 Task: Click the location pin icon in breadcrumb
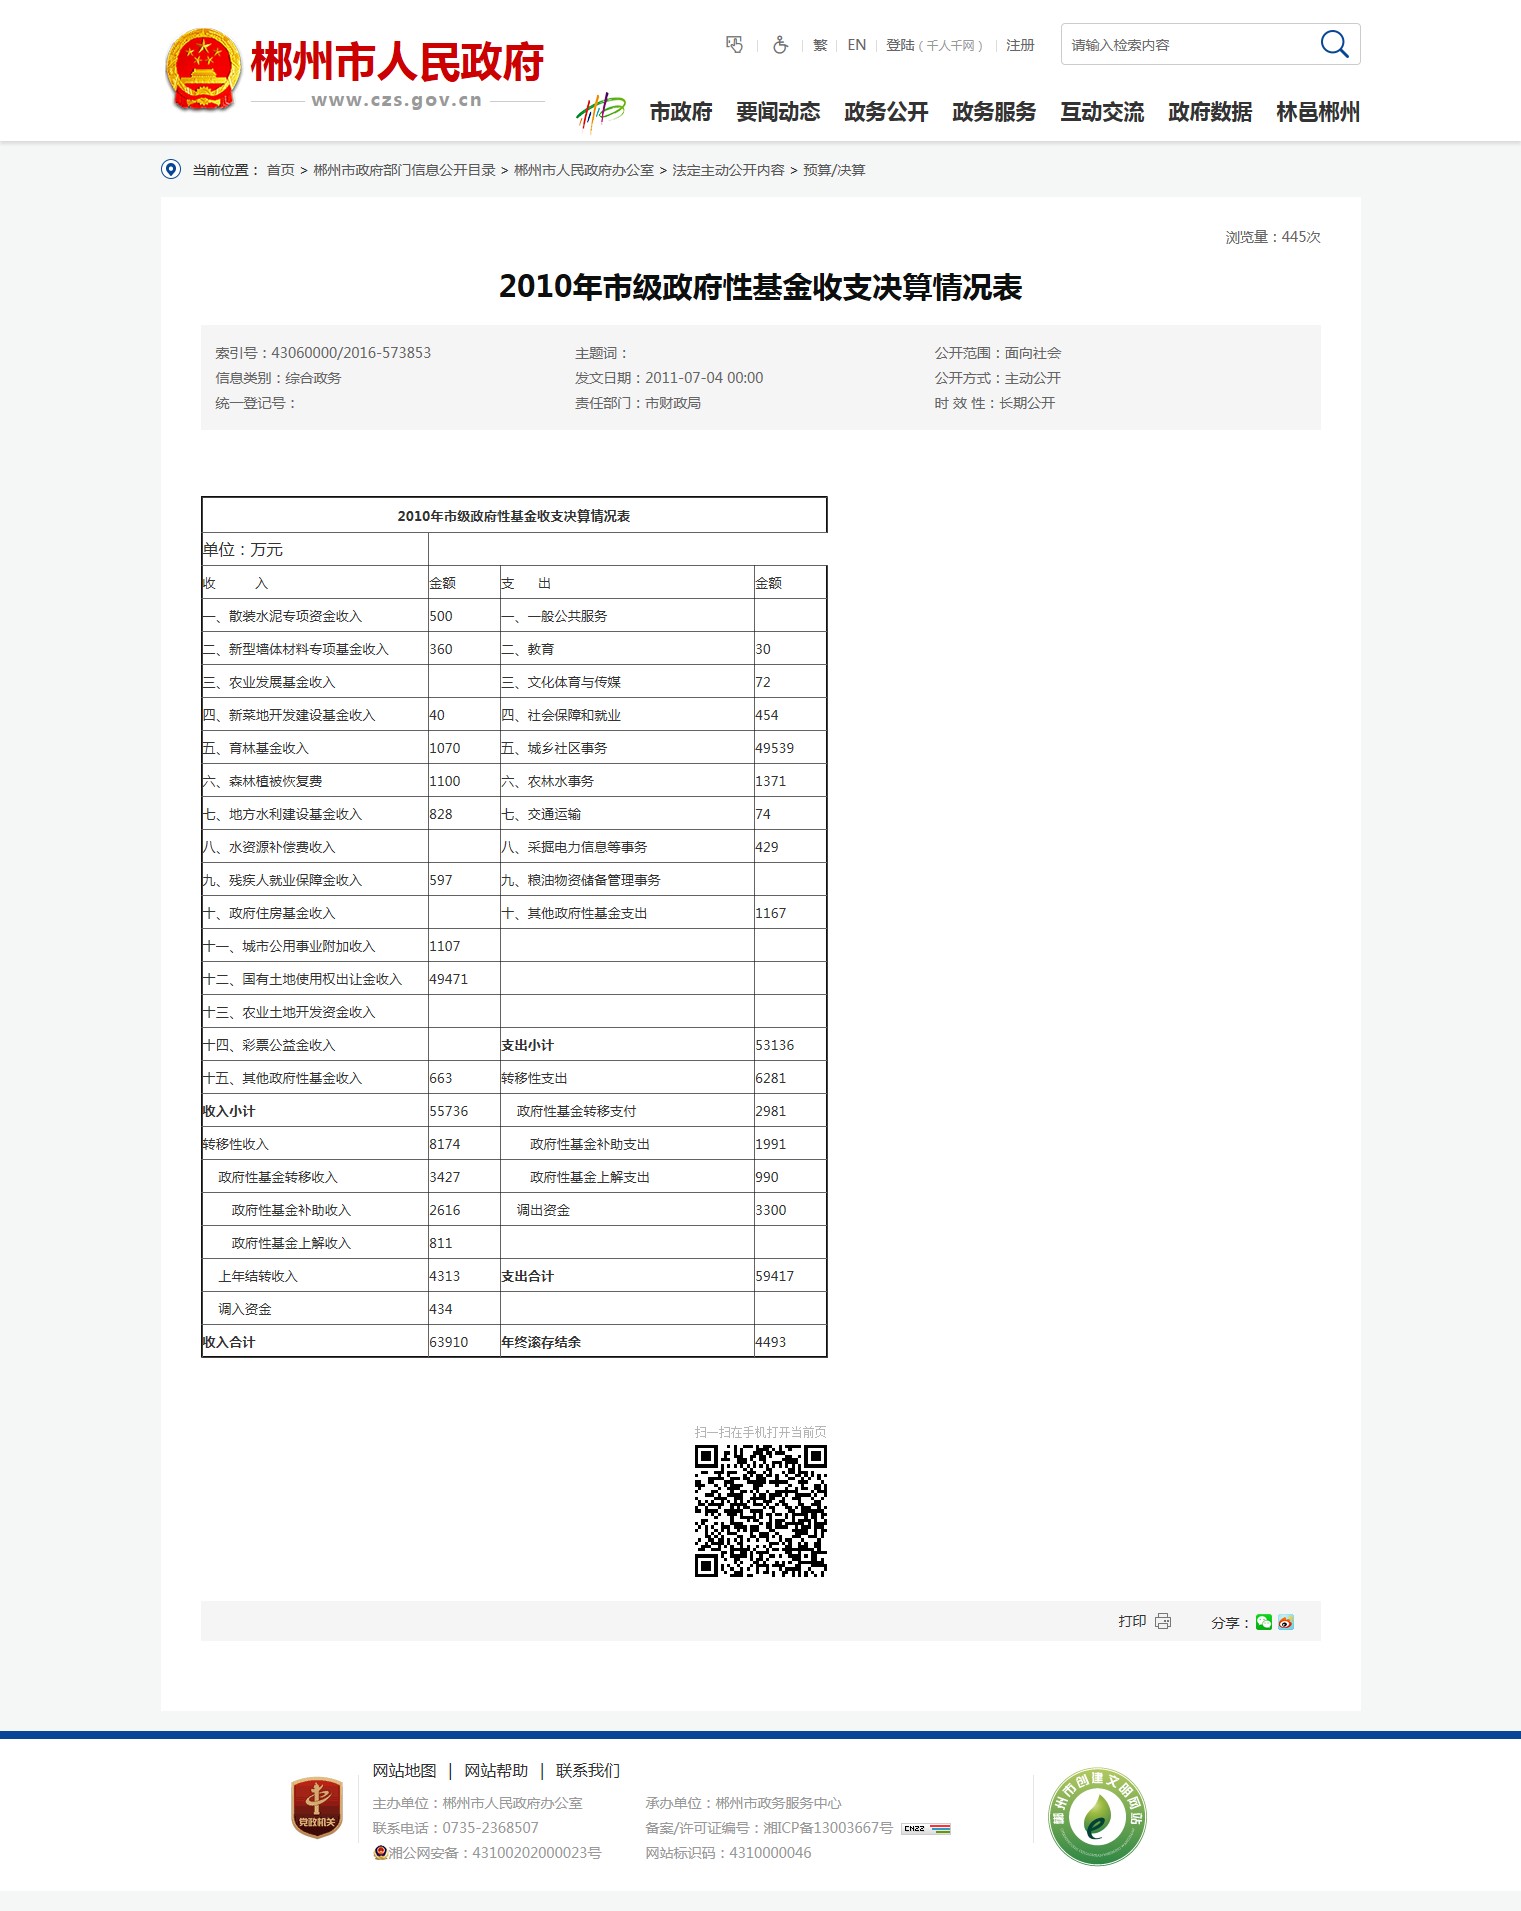tap(171, 169)
